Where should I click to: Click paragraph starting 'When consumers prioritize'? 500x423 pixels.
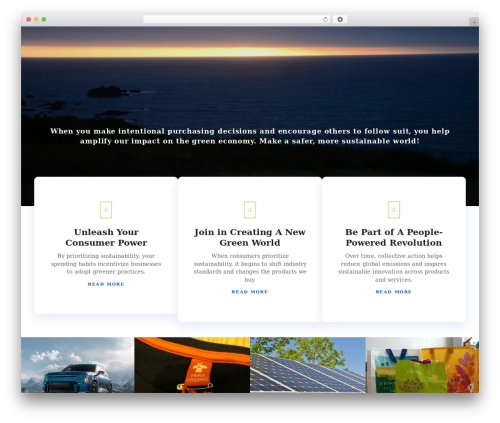tap(250, 268)
